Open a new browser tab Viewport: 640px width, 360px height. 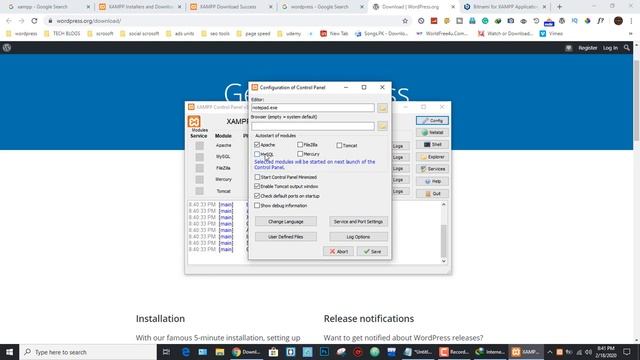click(559, 7)
